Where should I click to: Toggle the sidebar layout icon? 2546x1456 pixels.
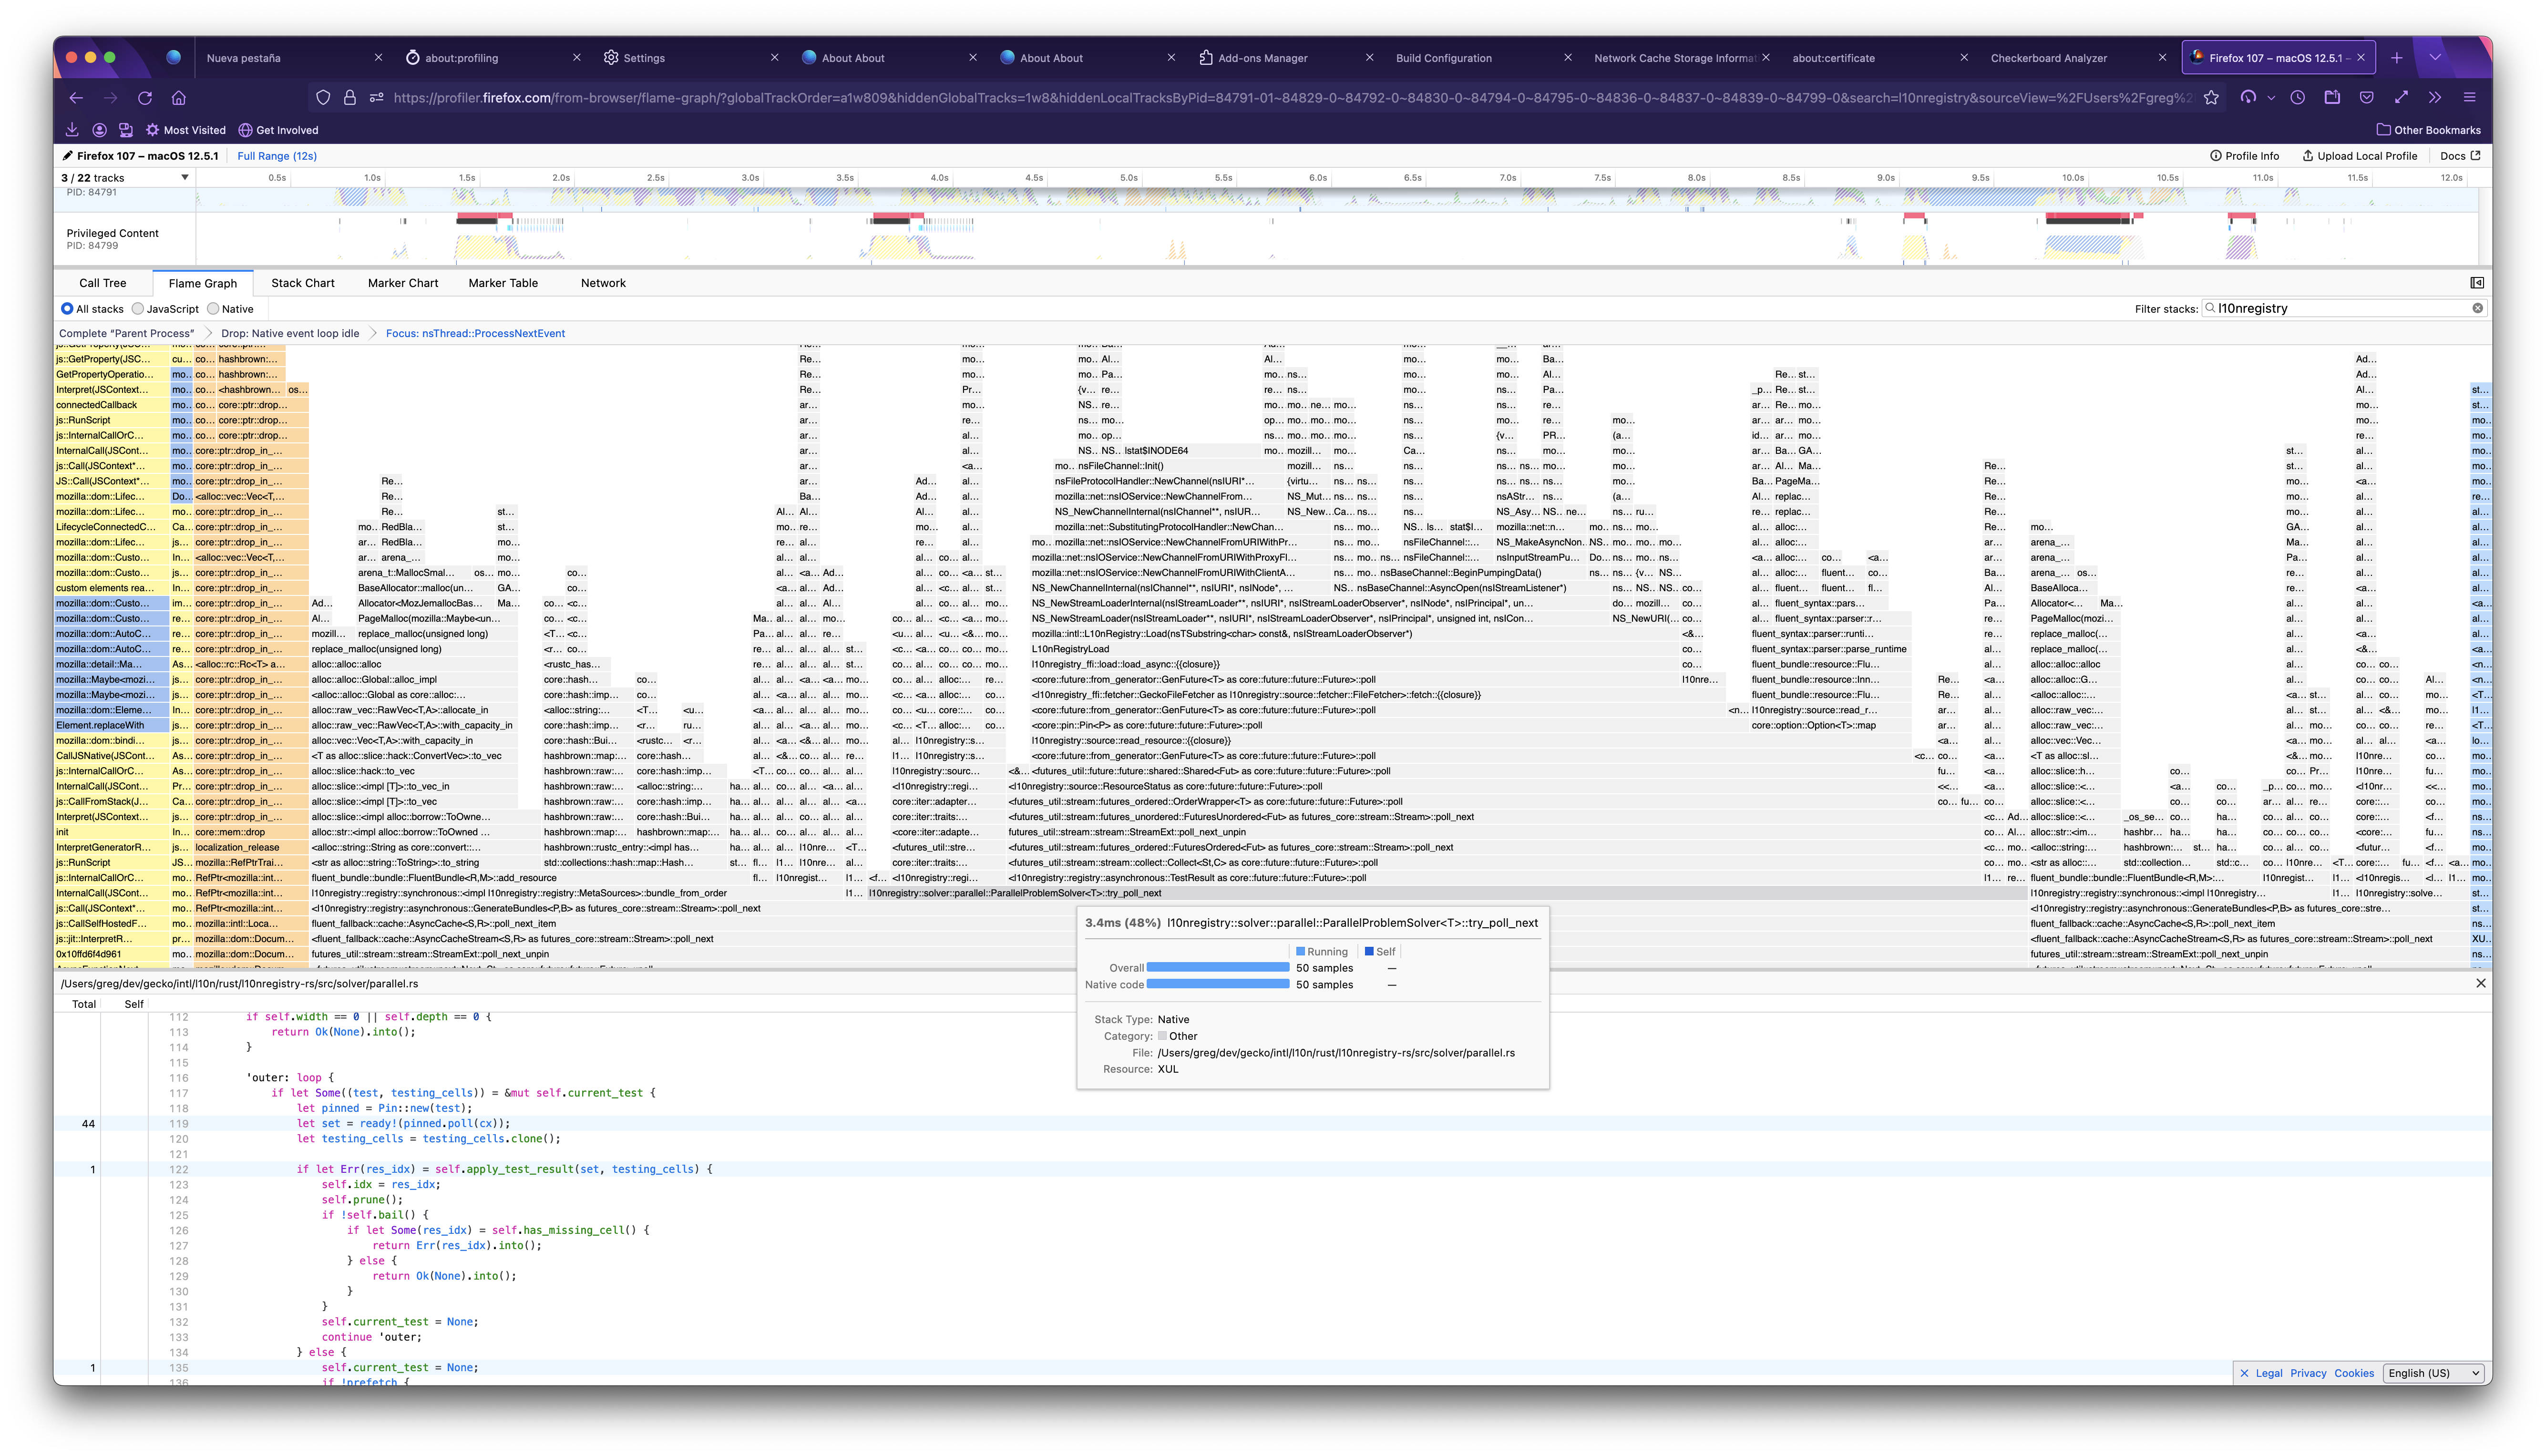pyautogui.click(x=2477, y=283)
